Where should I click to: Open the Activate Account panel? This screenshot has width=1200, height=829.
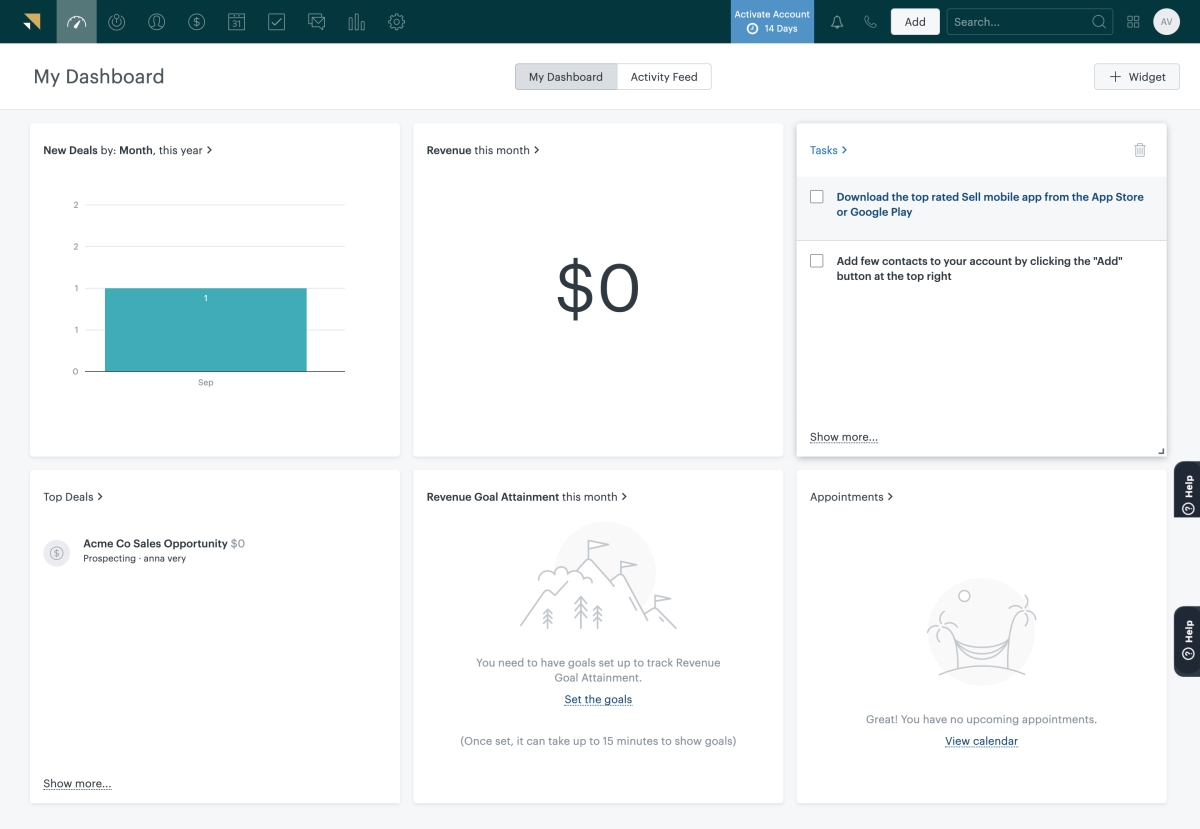pyautogui.click(x=772, y=21)
